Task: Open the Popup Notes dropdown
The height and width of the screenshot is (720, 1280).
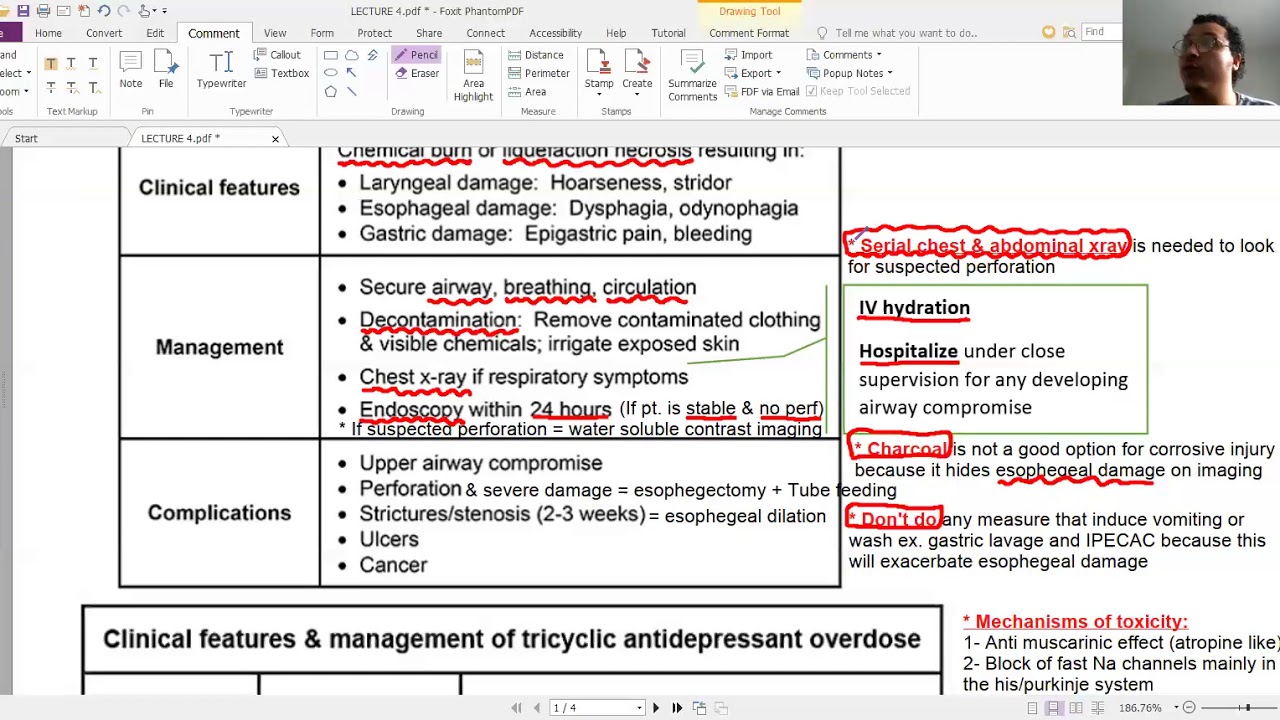Action: [x=849, y=73]
